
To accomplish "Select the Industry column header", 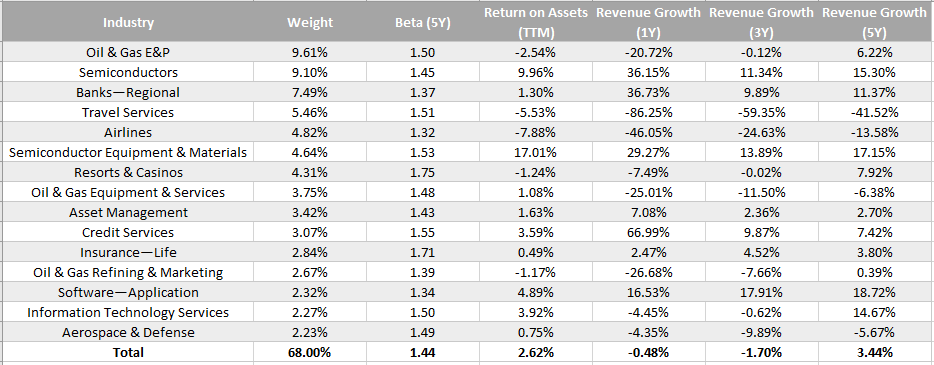I will tap(128, 23).
